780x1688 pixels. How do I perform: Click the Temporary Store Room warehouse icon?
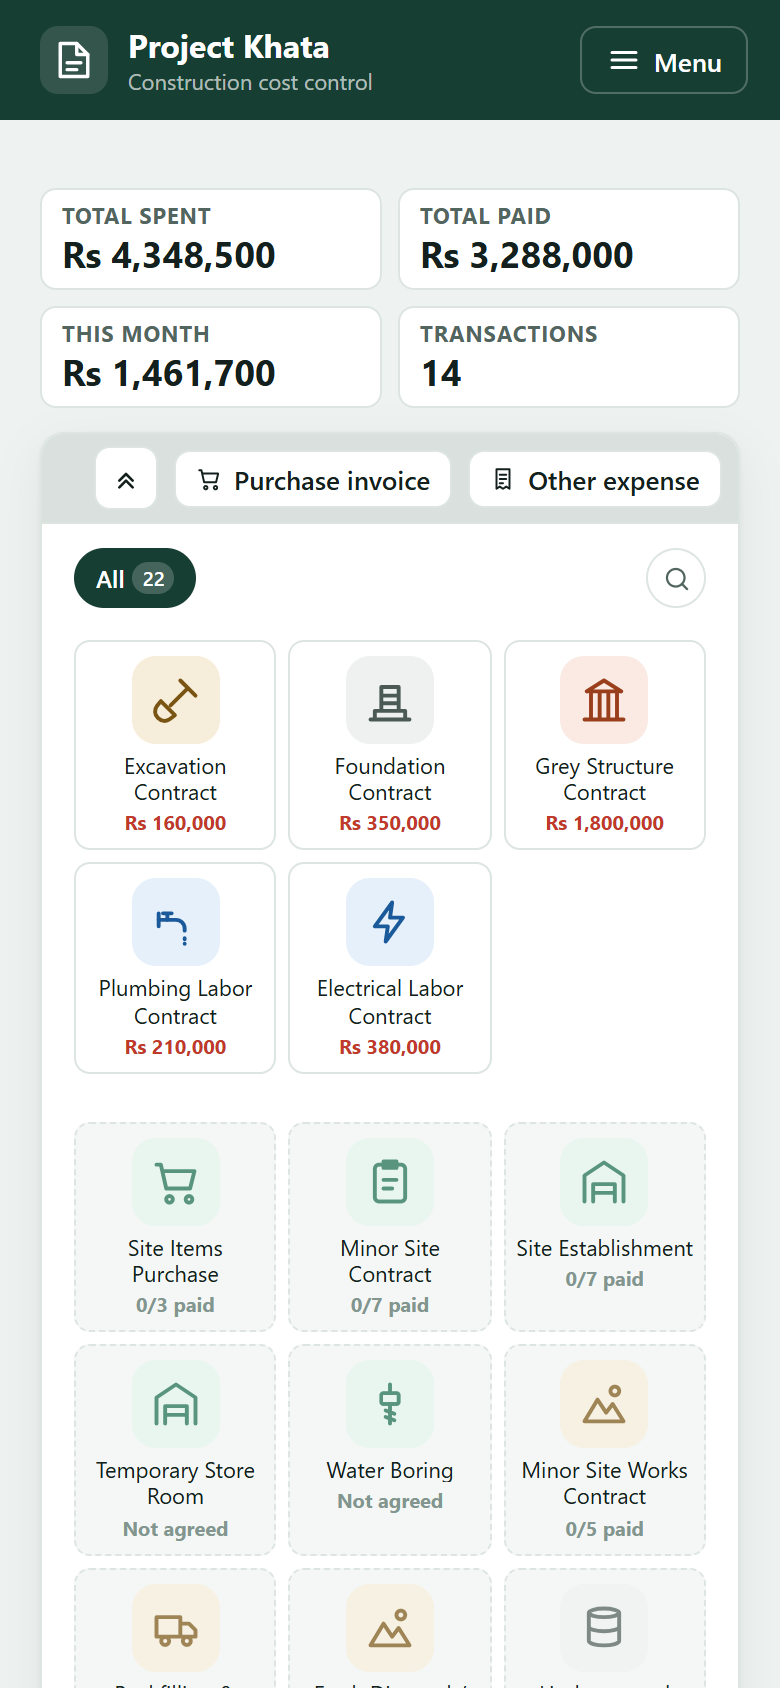pos(176,1404)
